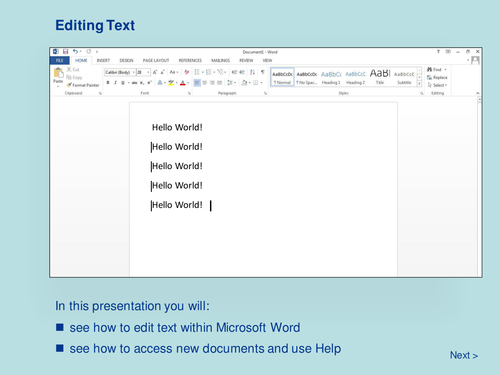Collapse the ribbon with the caret arrow

(x=478, y=93)
